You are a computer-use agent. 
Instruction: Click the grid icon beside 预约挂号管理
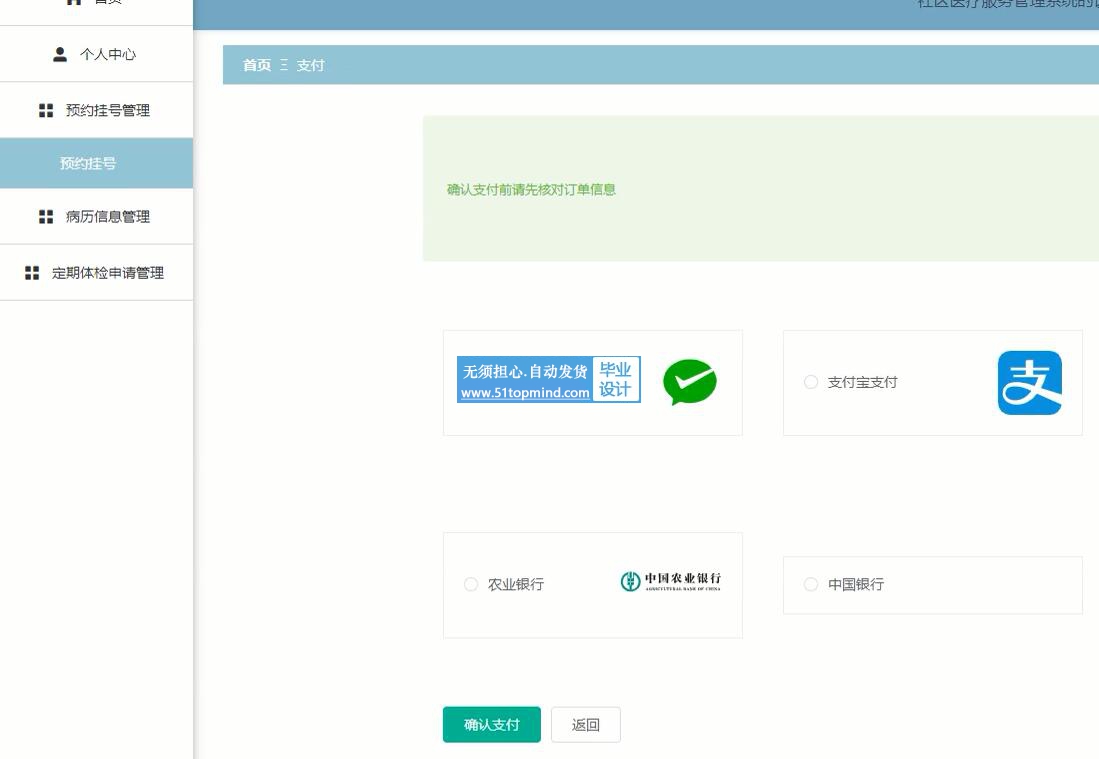pos(46,110)
